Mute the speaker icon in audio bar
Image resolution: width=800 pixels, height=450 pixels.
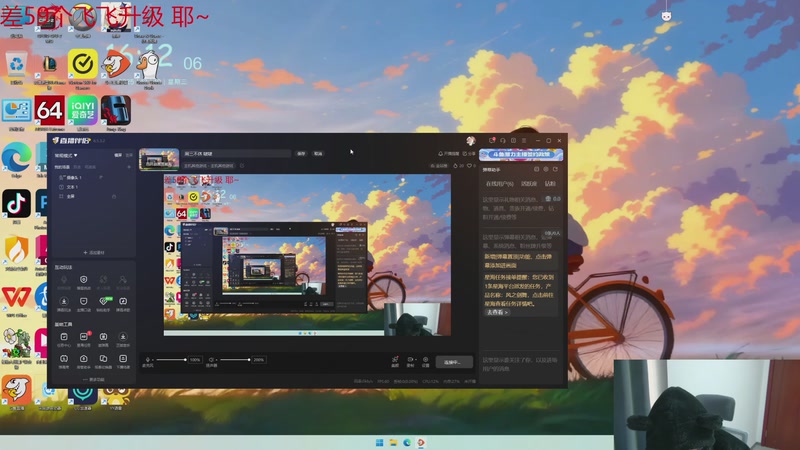point(211,360)
